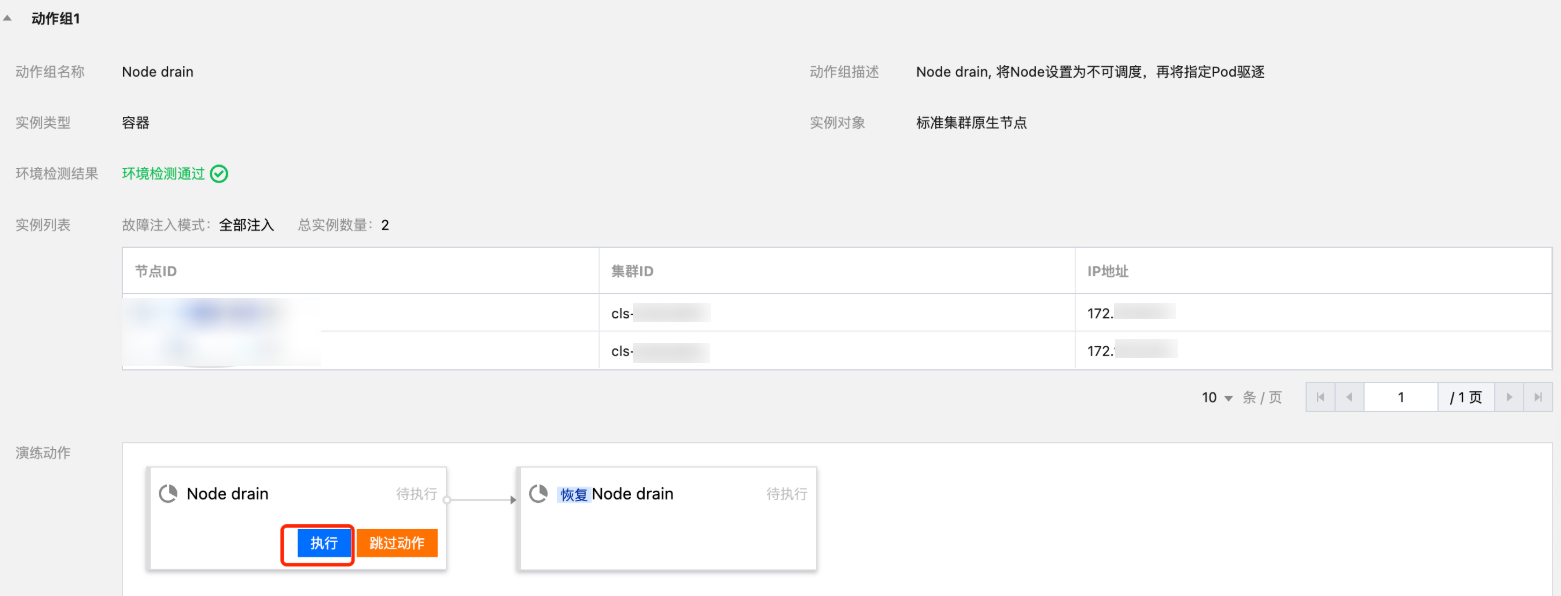Click the 节点ID column header

(x=156, y=272)
